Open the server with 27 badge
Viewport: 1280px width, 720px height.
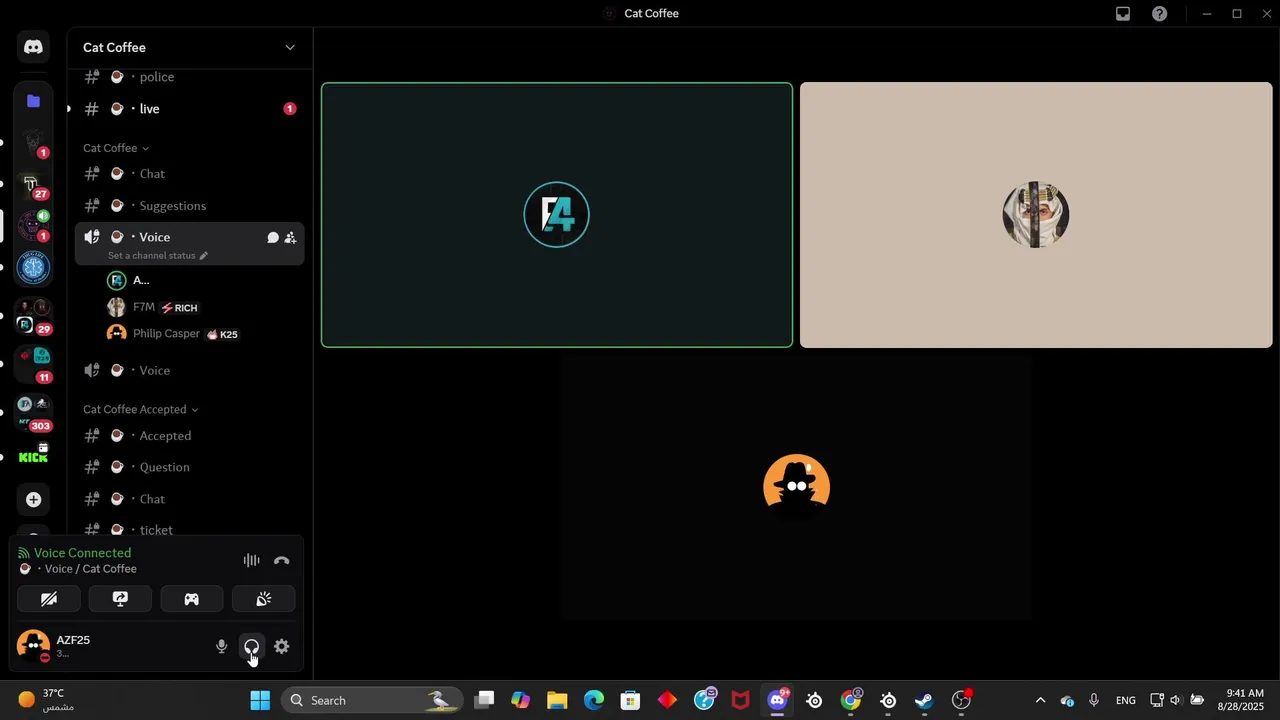(33, 185)
